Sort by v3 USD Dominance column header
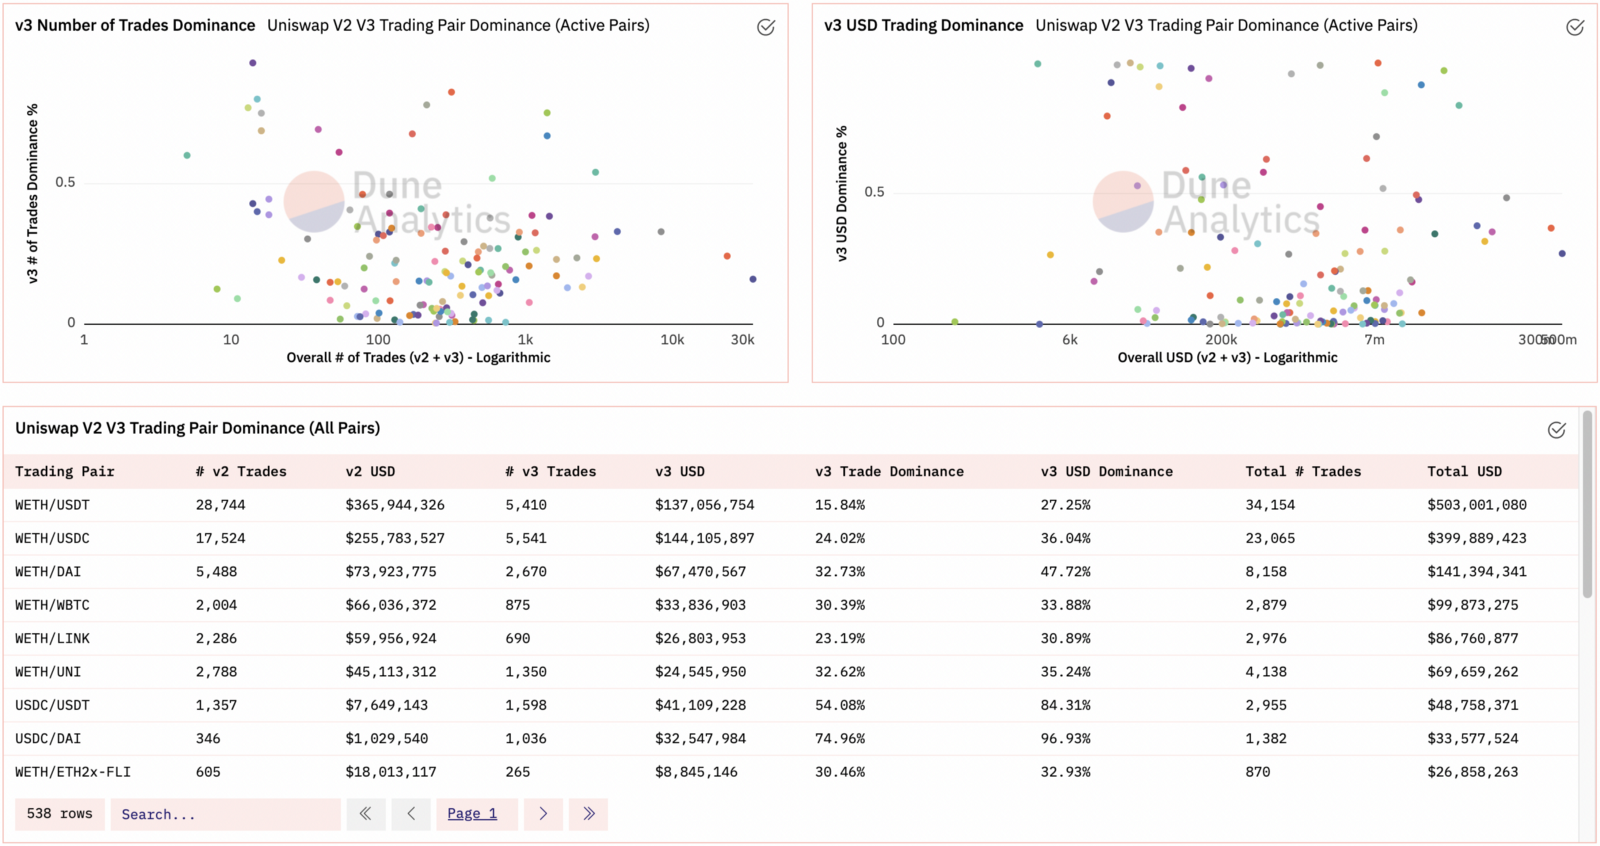 [x=1107, y=471]
